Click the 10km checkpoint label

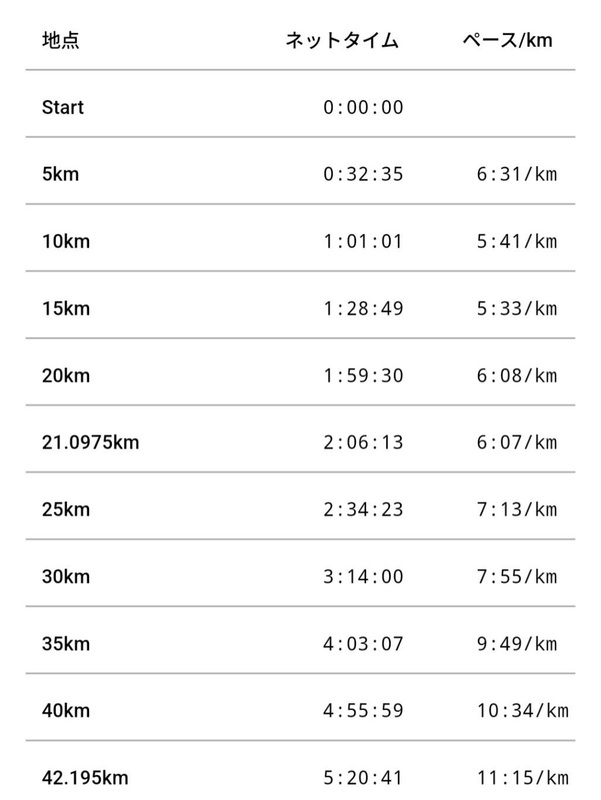(x=65, y=241)
